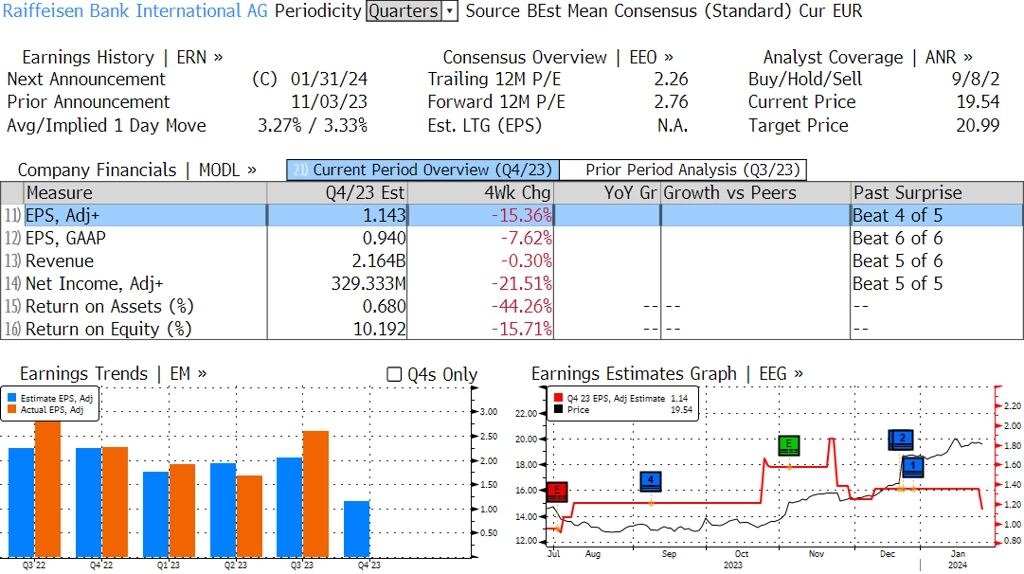Viewport: 1024px width, 574px height.
Task: Select the Net Income, Adj+ row
Action: (x=511, y=284)
